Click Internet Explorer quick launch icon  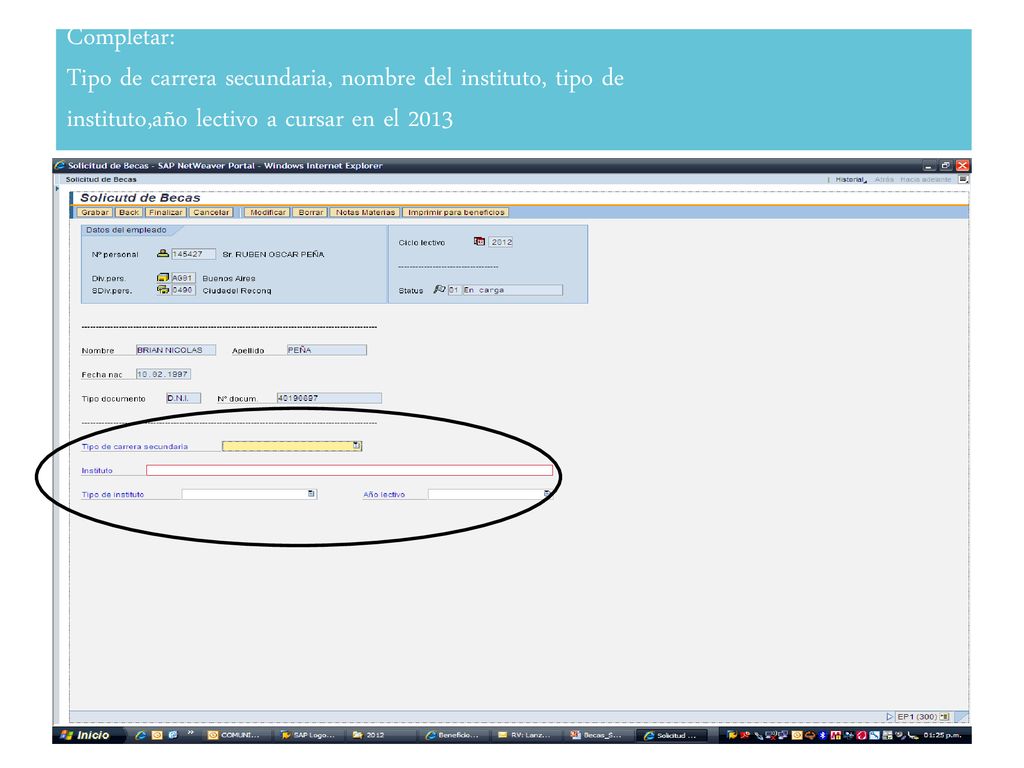tap(140, 735)
